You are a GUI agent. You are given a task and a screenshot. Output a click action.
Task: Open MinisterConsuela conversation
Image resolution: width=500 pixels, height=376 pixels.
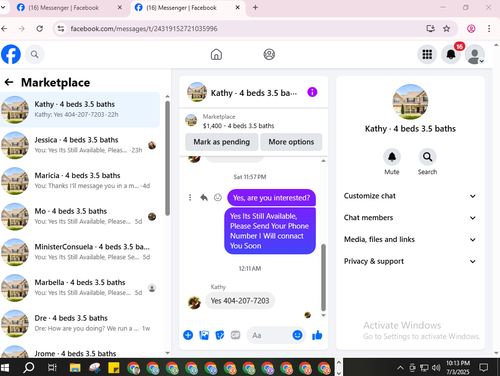tap(80, 252)
